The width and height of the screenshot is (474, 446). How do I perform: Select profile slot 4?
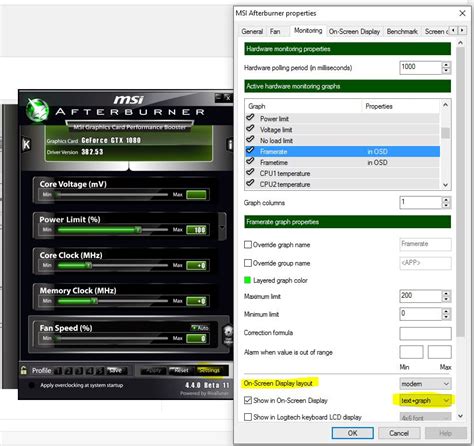tap(89, 371)
